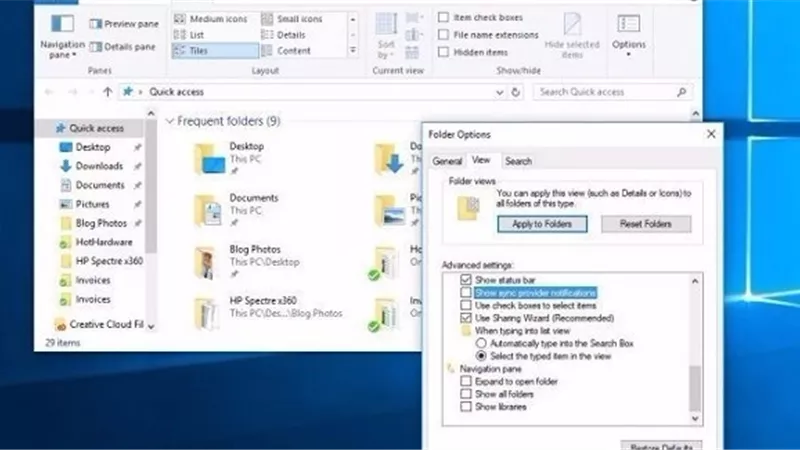
Task: Open the Desktop folder tile
Action: 232,158
